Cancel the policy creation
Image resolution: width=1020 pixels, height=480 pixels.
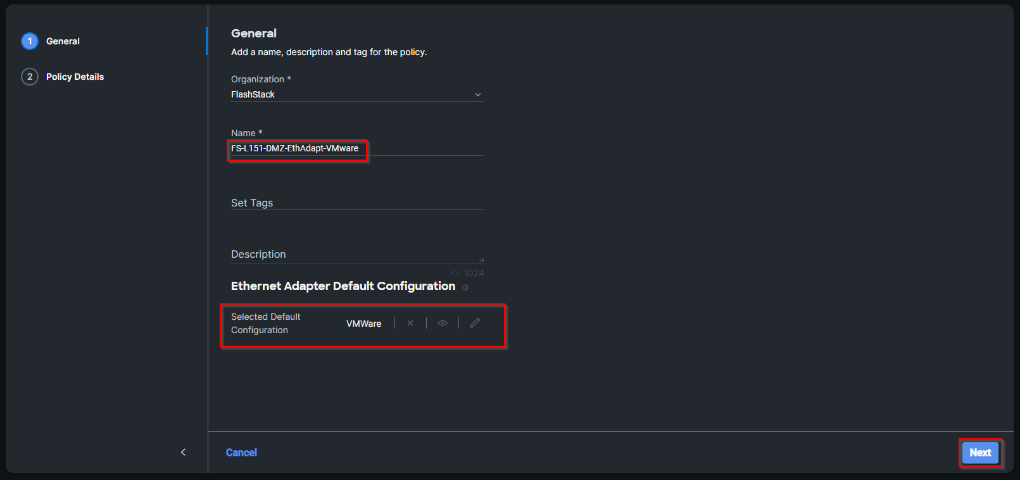[x=241, y=453]
